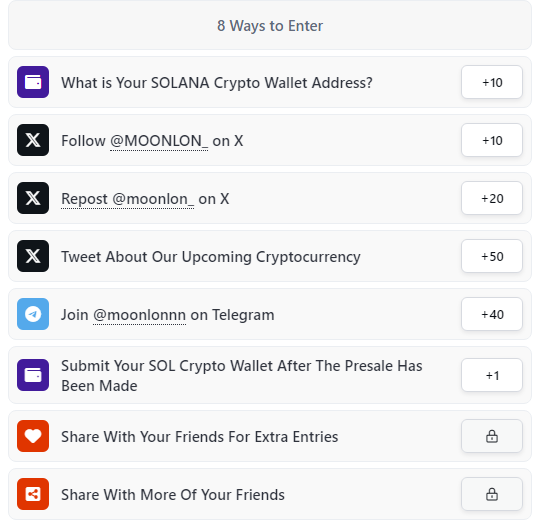The image size is (540, 526).
Task: Click the purple wallet icon for SOLANA address
Action: 33,82
